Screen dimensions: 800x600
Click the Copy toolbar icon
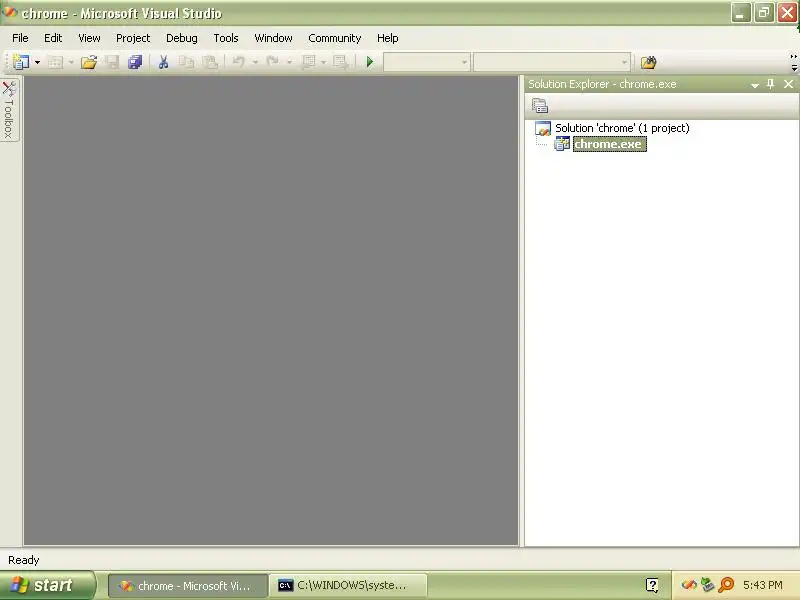[186, 62]
